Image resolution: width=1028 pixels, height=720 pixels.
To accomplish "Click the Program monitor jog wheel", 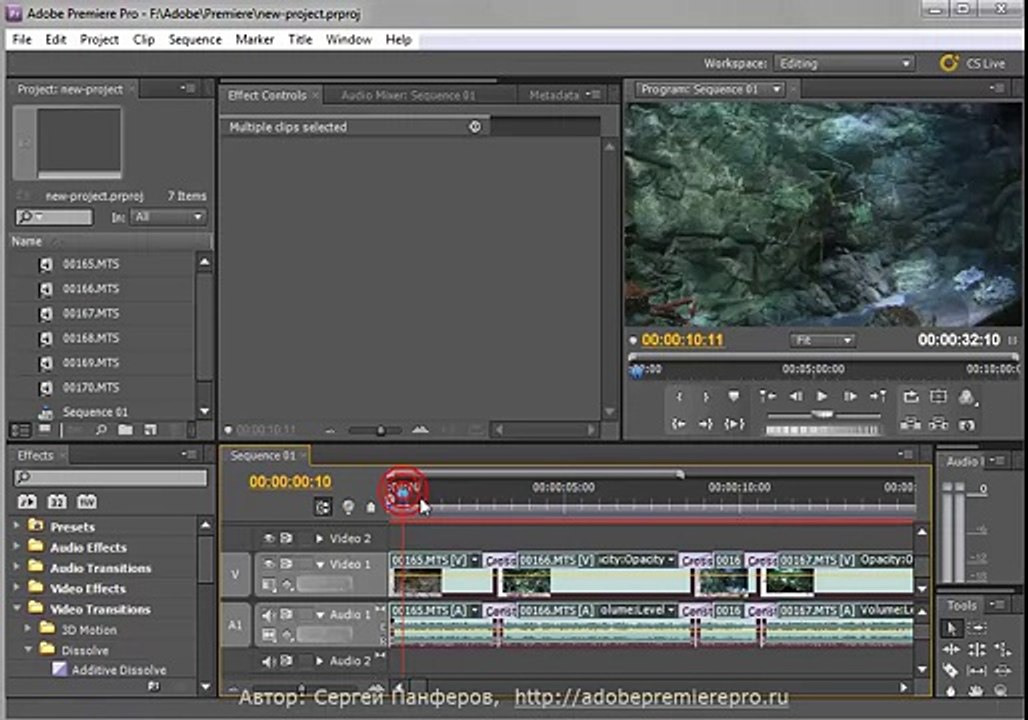I will point(822,431).
